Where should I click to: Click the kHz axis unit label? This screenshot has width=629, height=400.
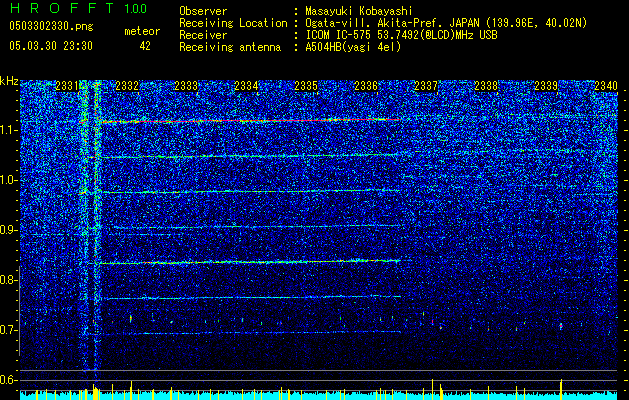coord(9,81)
